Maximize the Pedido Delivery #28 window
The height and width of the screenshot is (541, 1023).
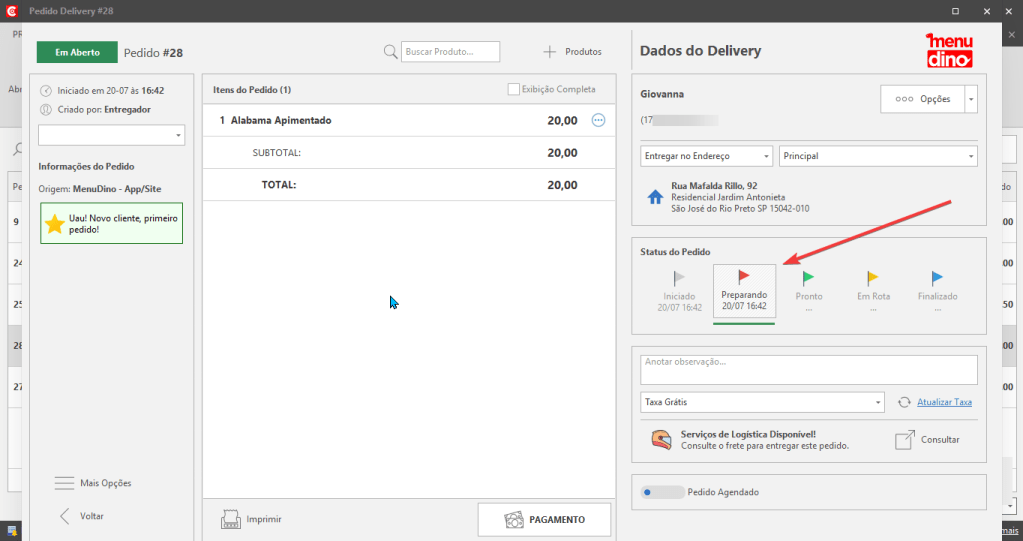pyautogui.click(x=955, y=11)
